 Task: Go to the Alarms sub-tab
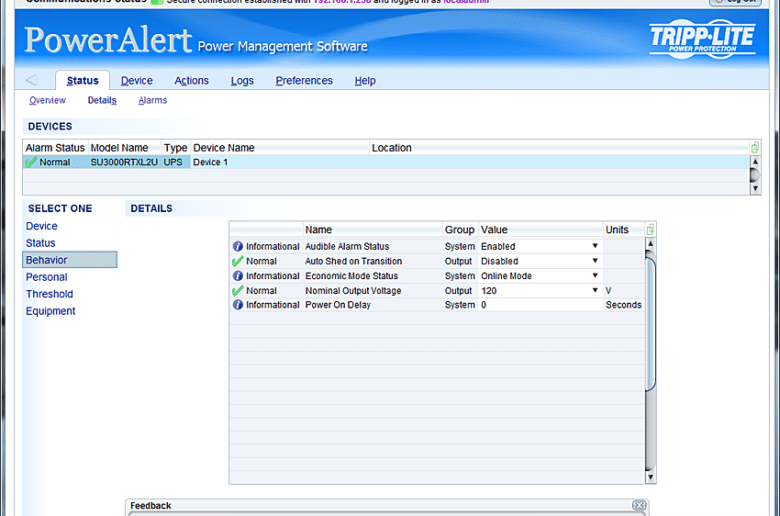click(153, 100)
